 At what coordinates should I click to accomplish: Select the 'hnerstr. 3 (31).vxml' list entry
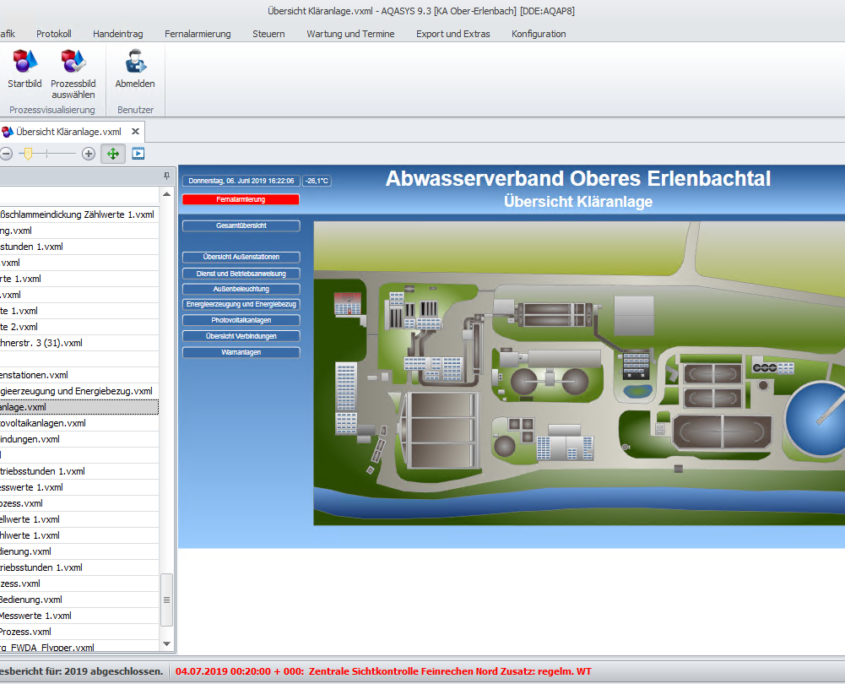coord(79,343)
